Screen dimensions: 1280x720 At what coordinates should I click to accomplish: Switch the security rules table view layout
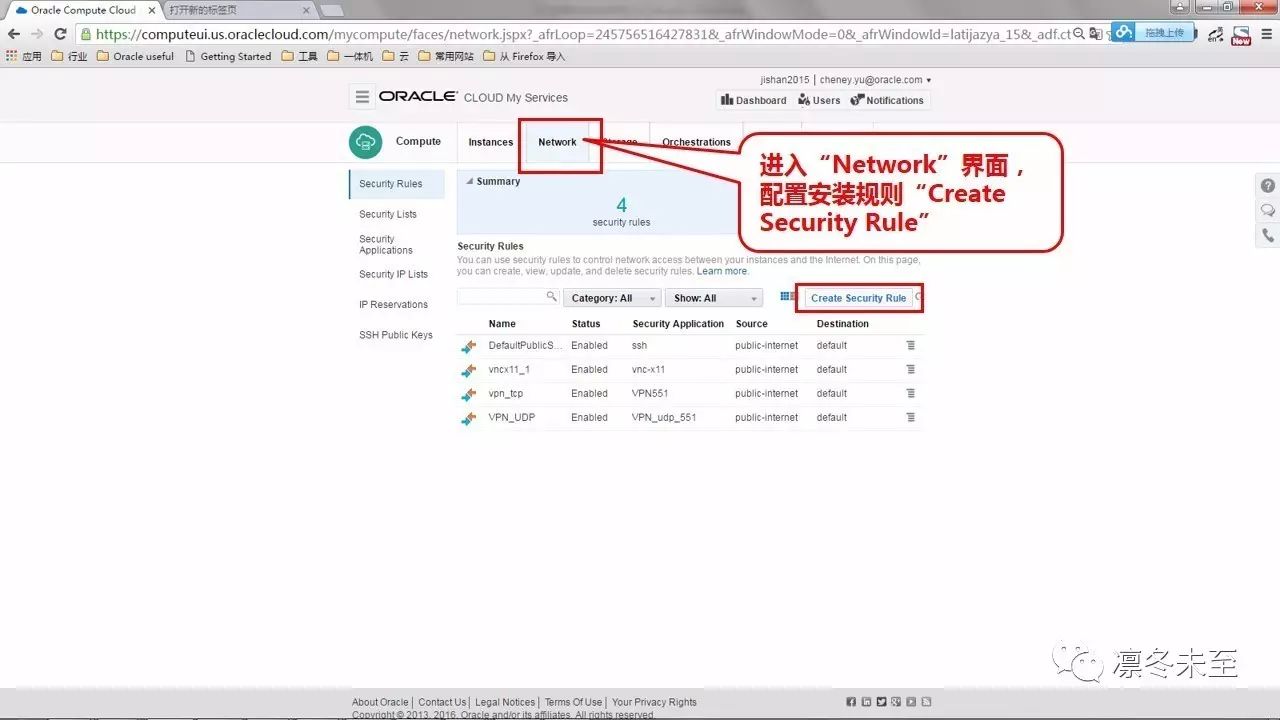[787, 297]
